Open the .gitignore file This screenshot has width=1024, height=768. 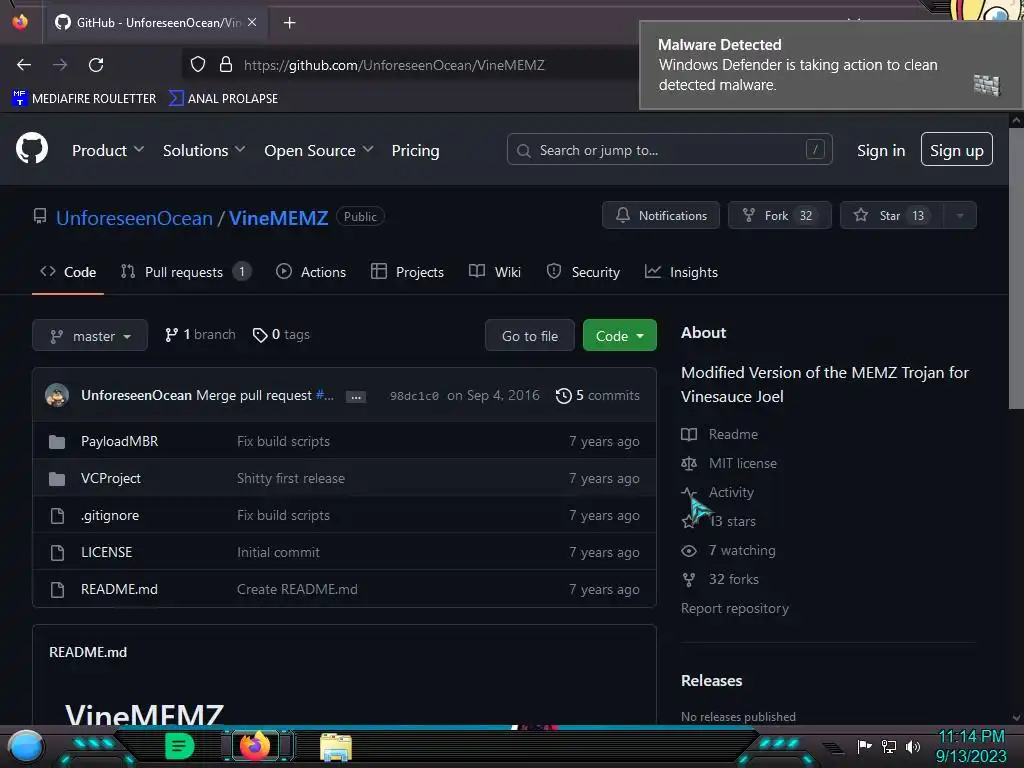(x=110, y=515)
